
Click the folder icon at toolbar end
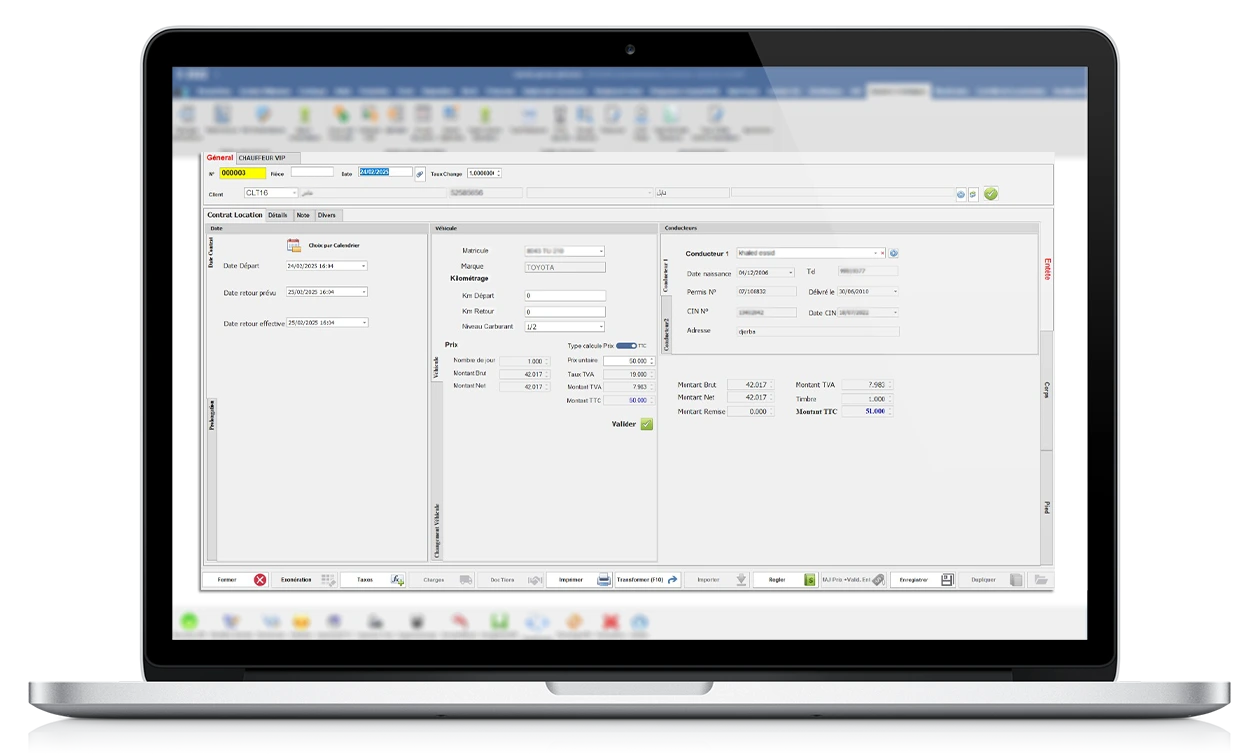1040,579
